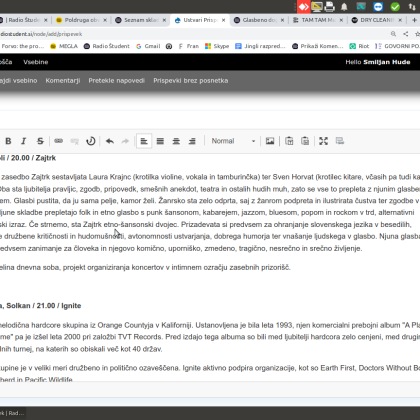Open Komentarji admin menu item
Image resolution: width=420 pixels, height=420 pixels.
(x=63, y=81)
